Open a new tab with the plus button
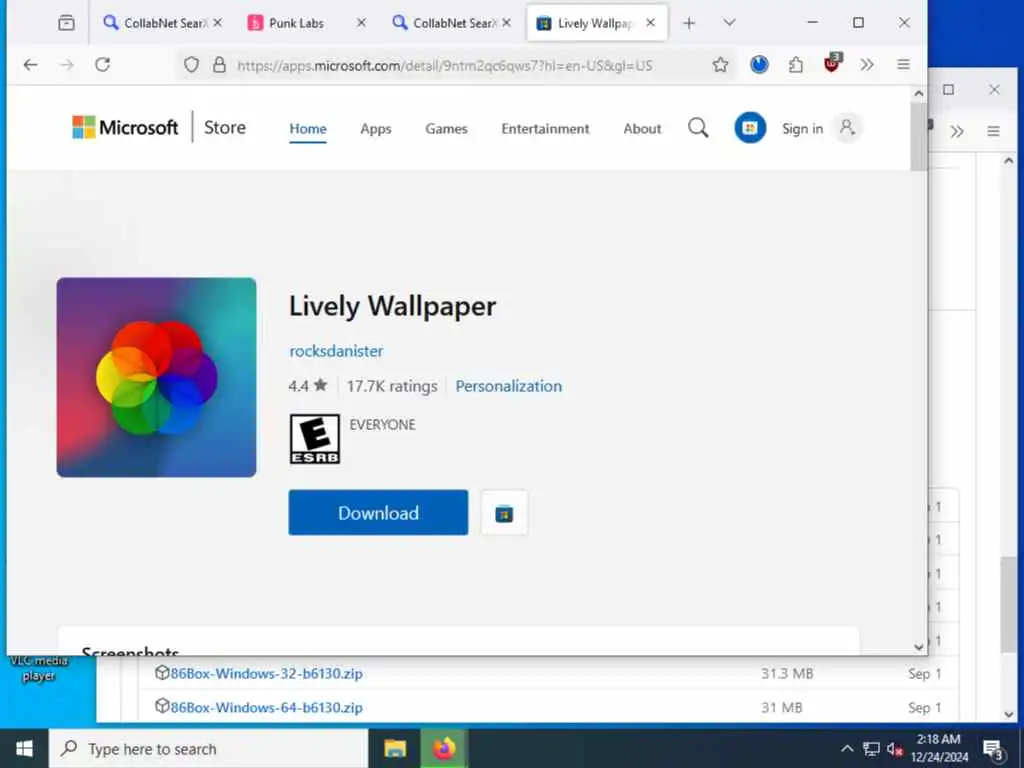 pos(689,23)
